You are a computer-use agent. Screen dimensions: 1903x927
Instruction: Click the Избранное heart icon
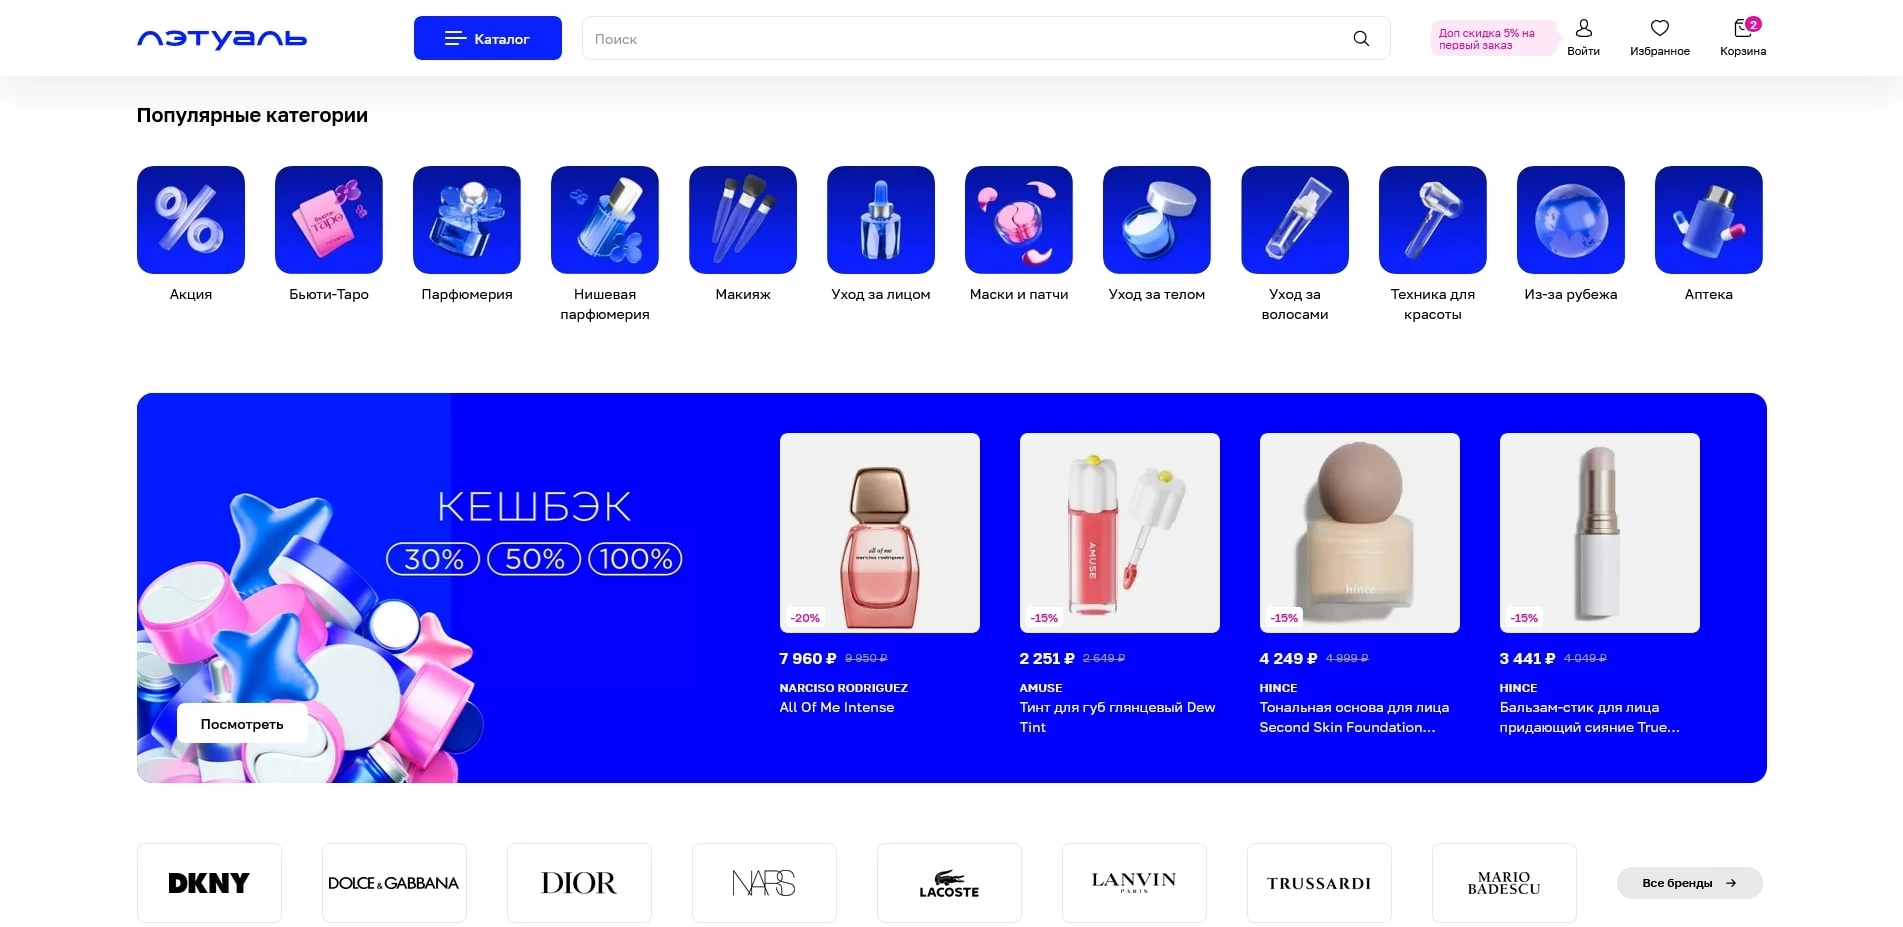point(1659,29)
